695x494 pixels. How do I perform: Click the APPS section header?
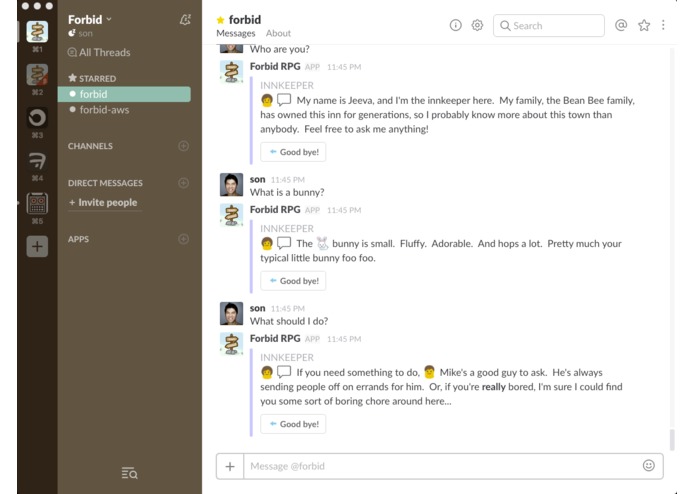[78, 239]
